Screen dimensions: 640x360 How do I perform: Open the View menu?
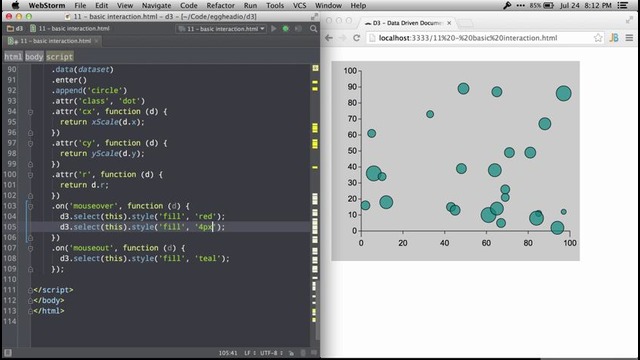pyautogui.click(x=125, y=5)
